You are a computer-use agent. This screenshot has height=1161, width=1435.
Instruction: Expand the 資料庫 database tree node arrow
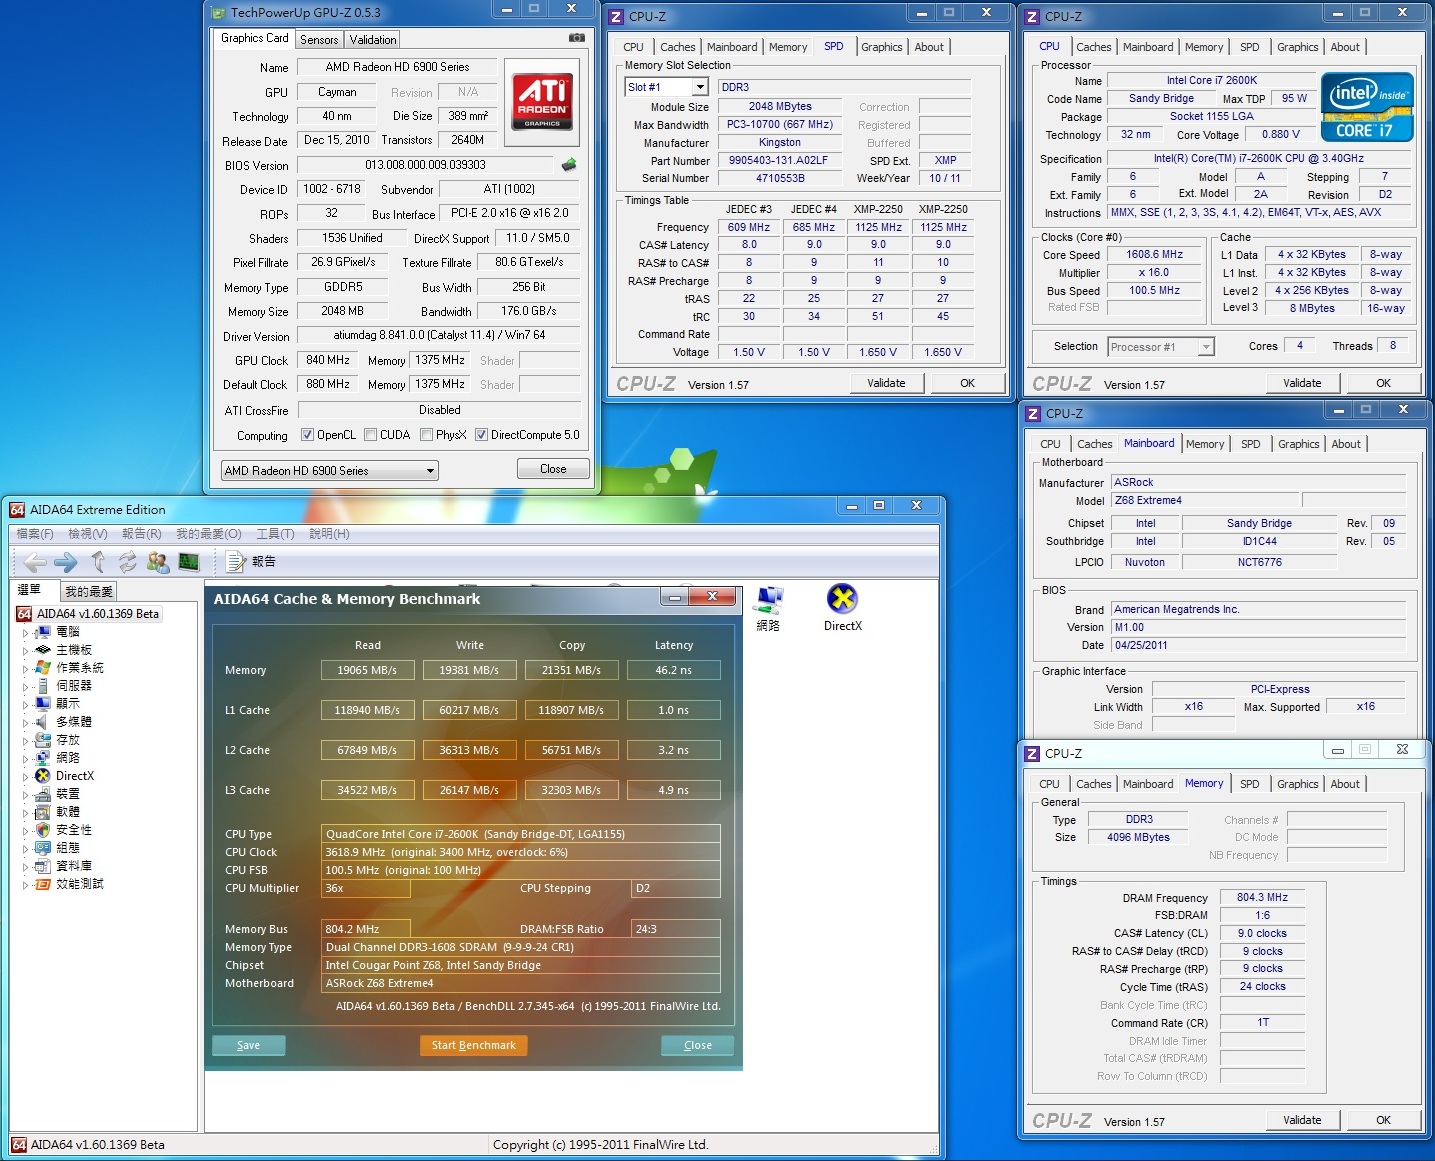click(x=25, y=867)
